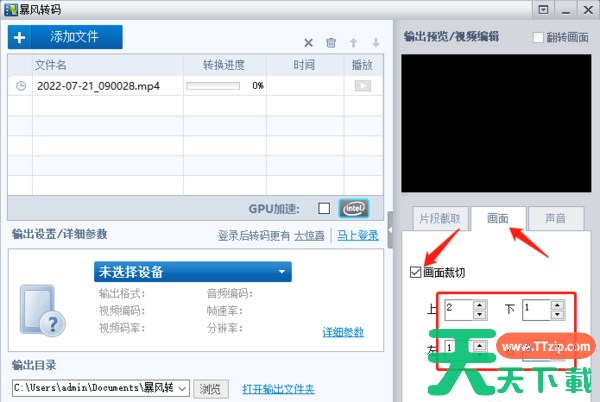
Task: Switch to the 片段截取 tab
Action: click(x=440, y=218)
